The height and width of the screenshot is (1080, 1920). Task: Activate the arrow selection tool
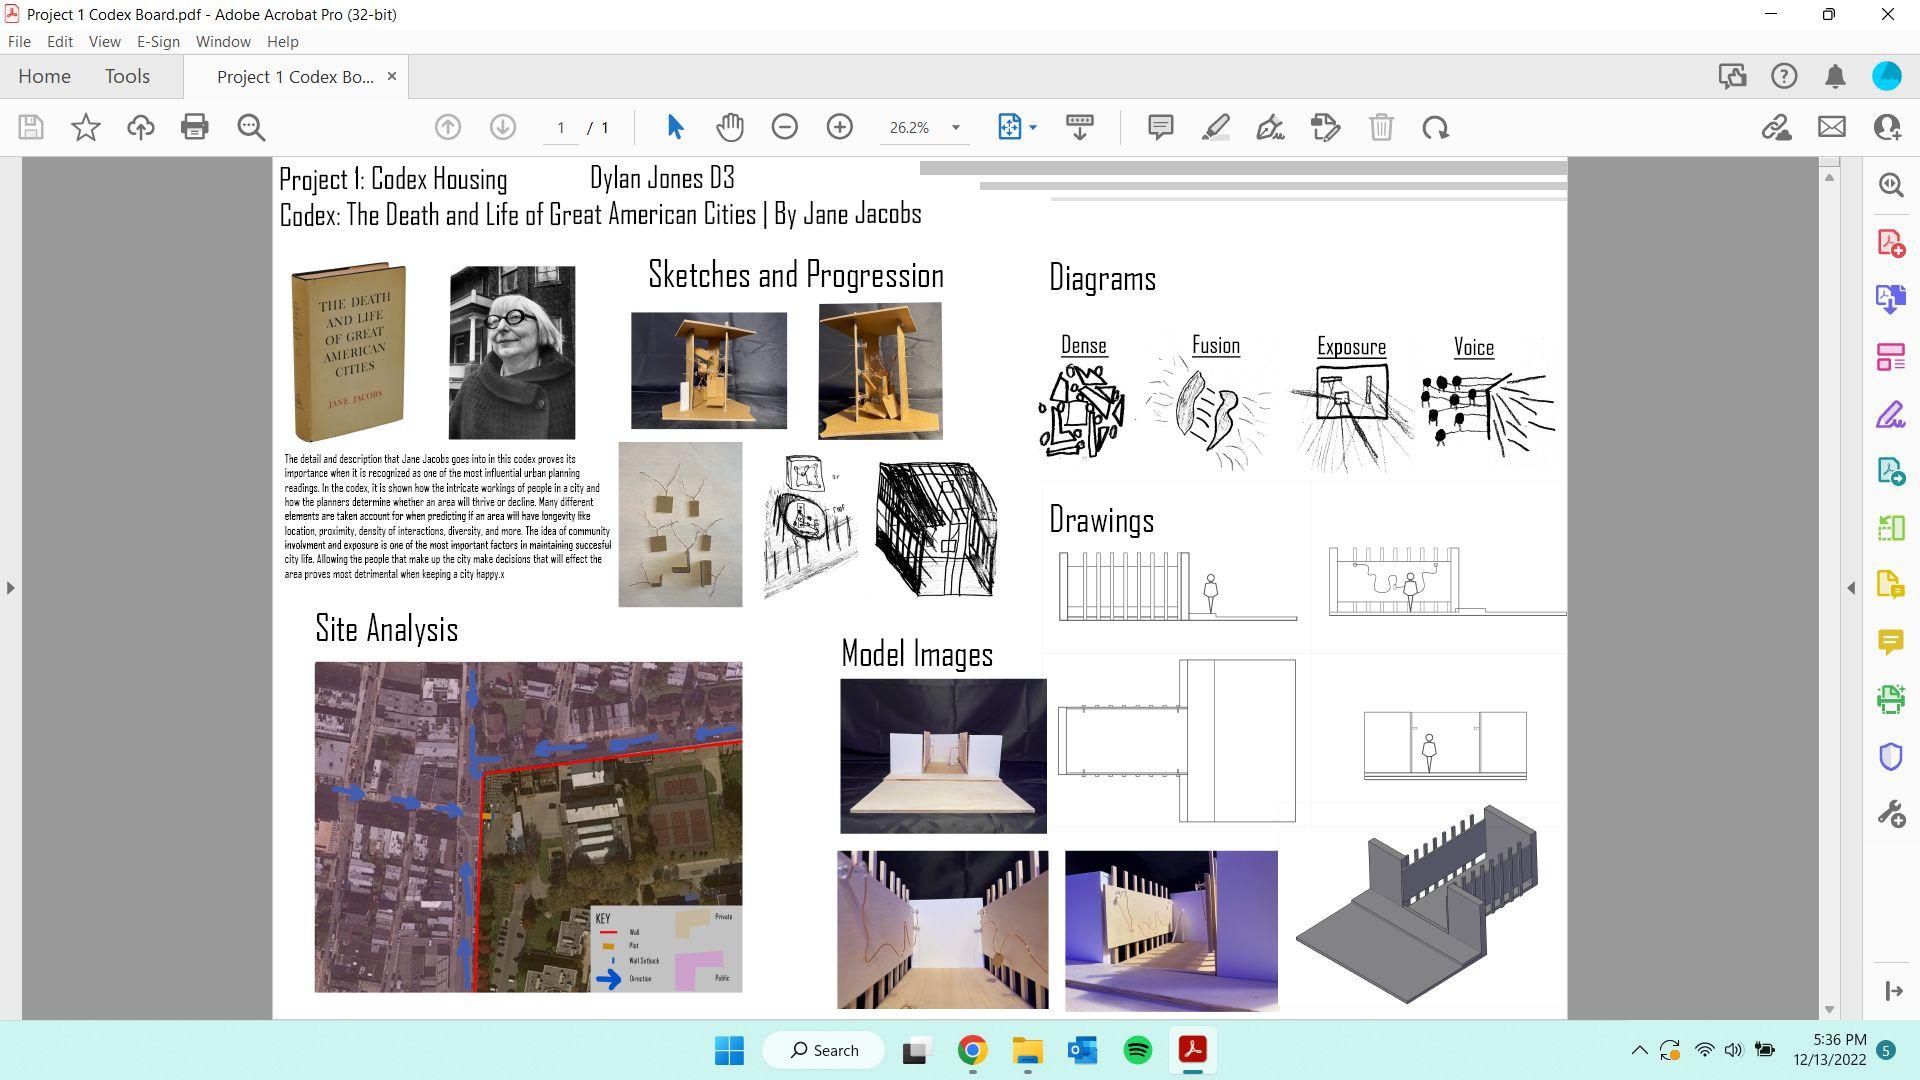(x=675, y=127)
